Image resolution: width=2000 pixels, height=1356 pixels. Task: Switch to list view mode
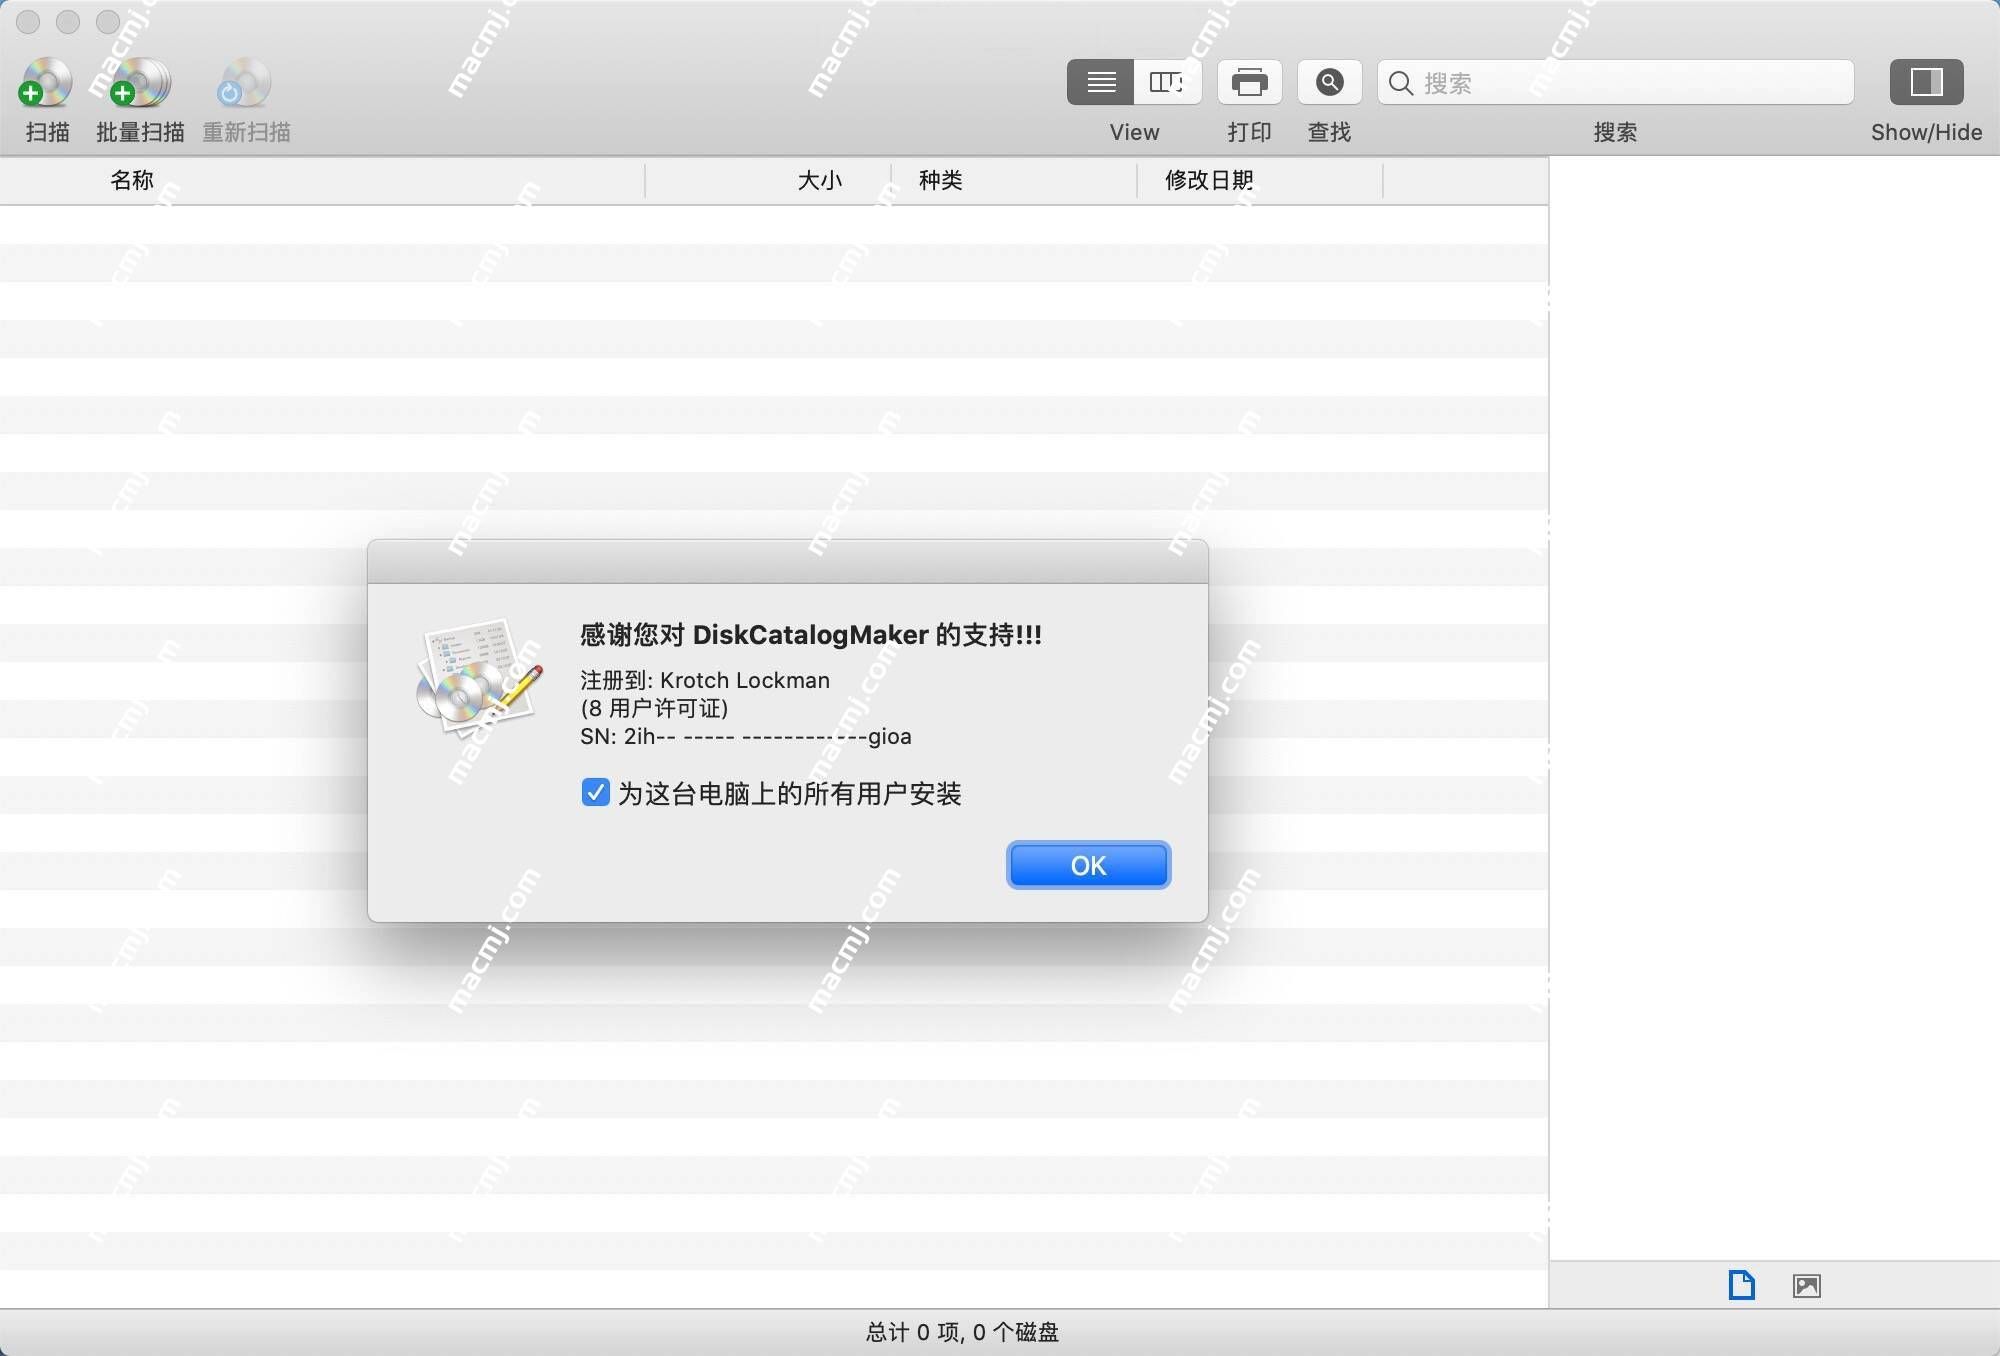(1101, 82)
